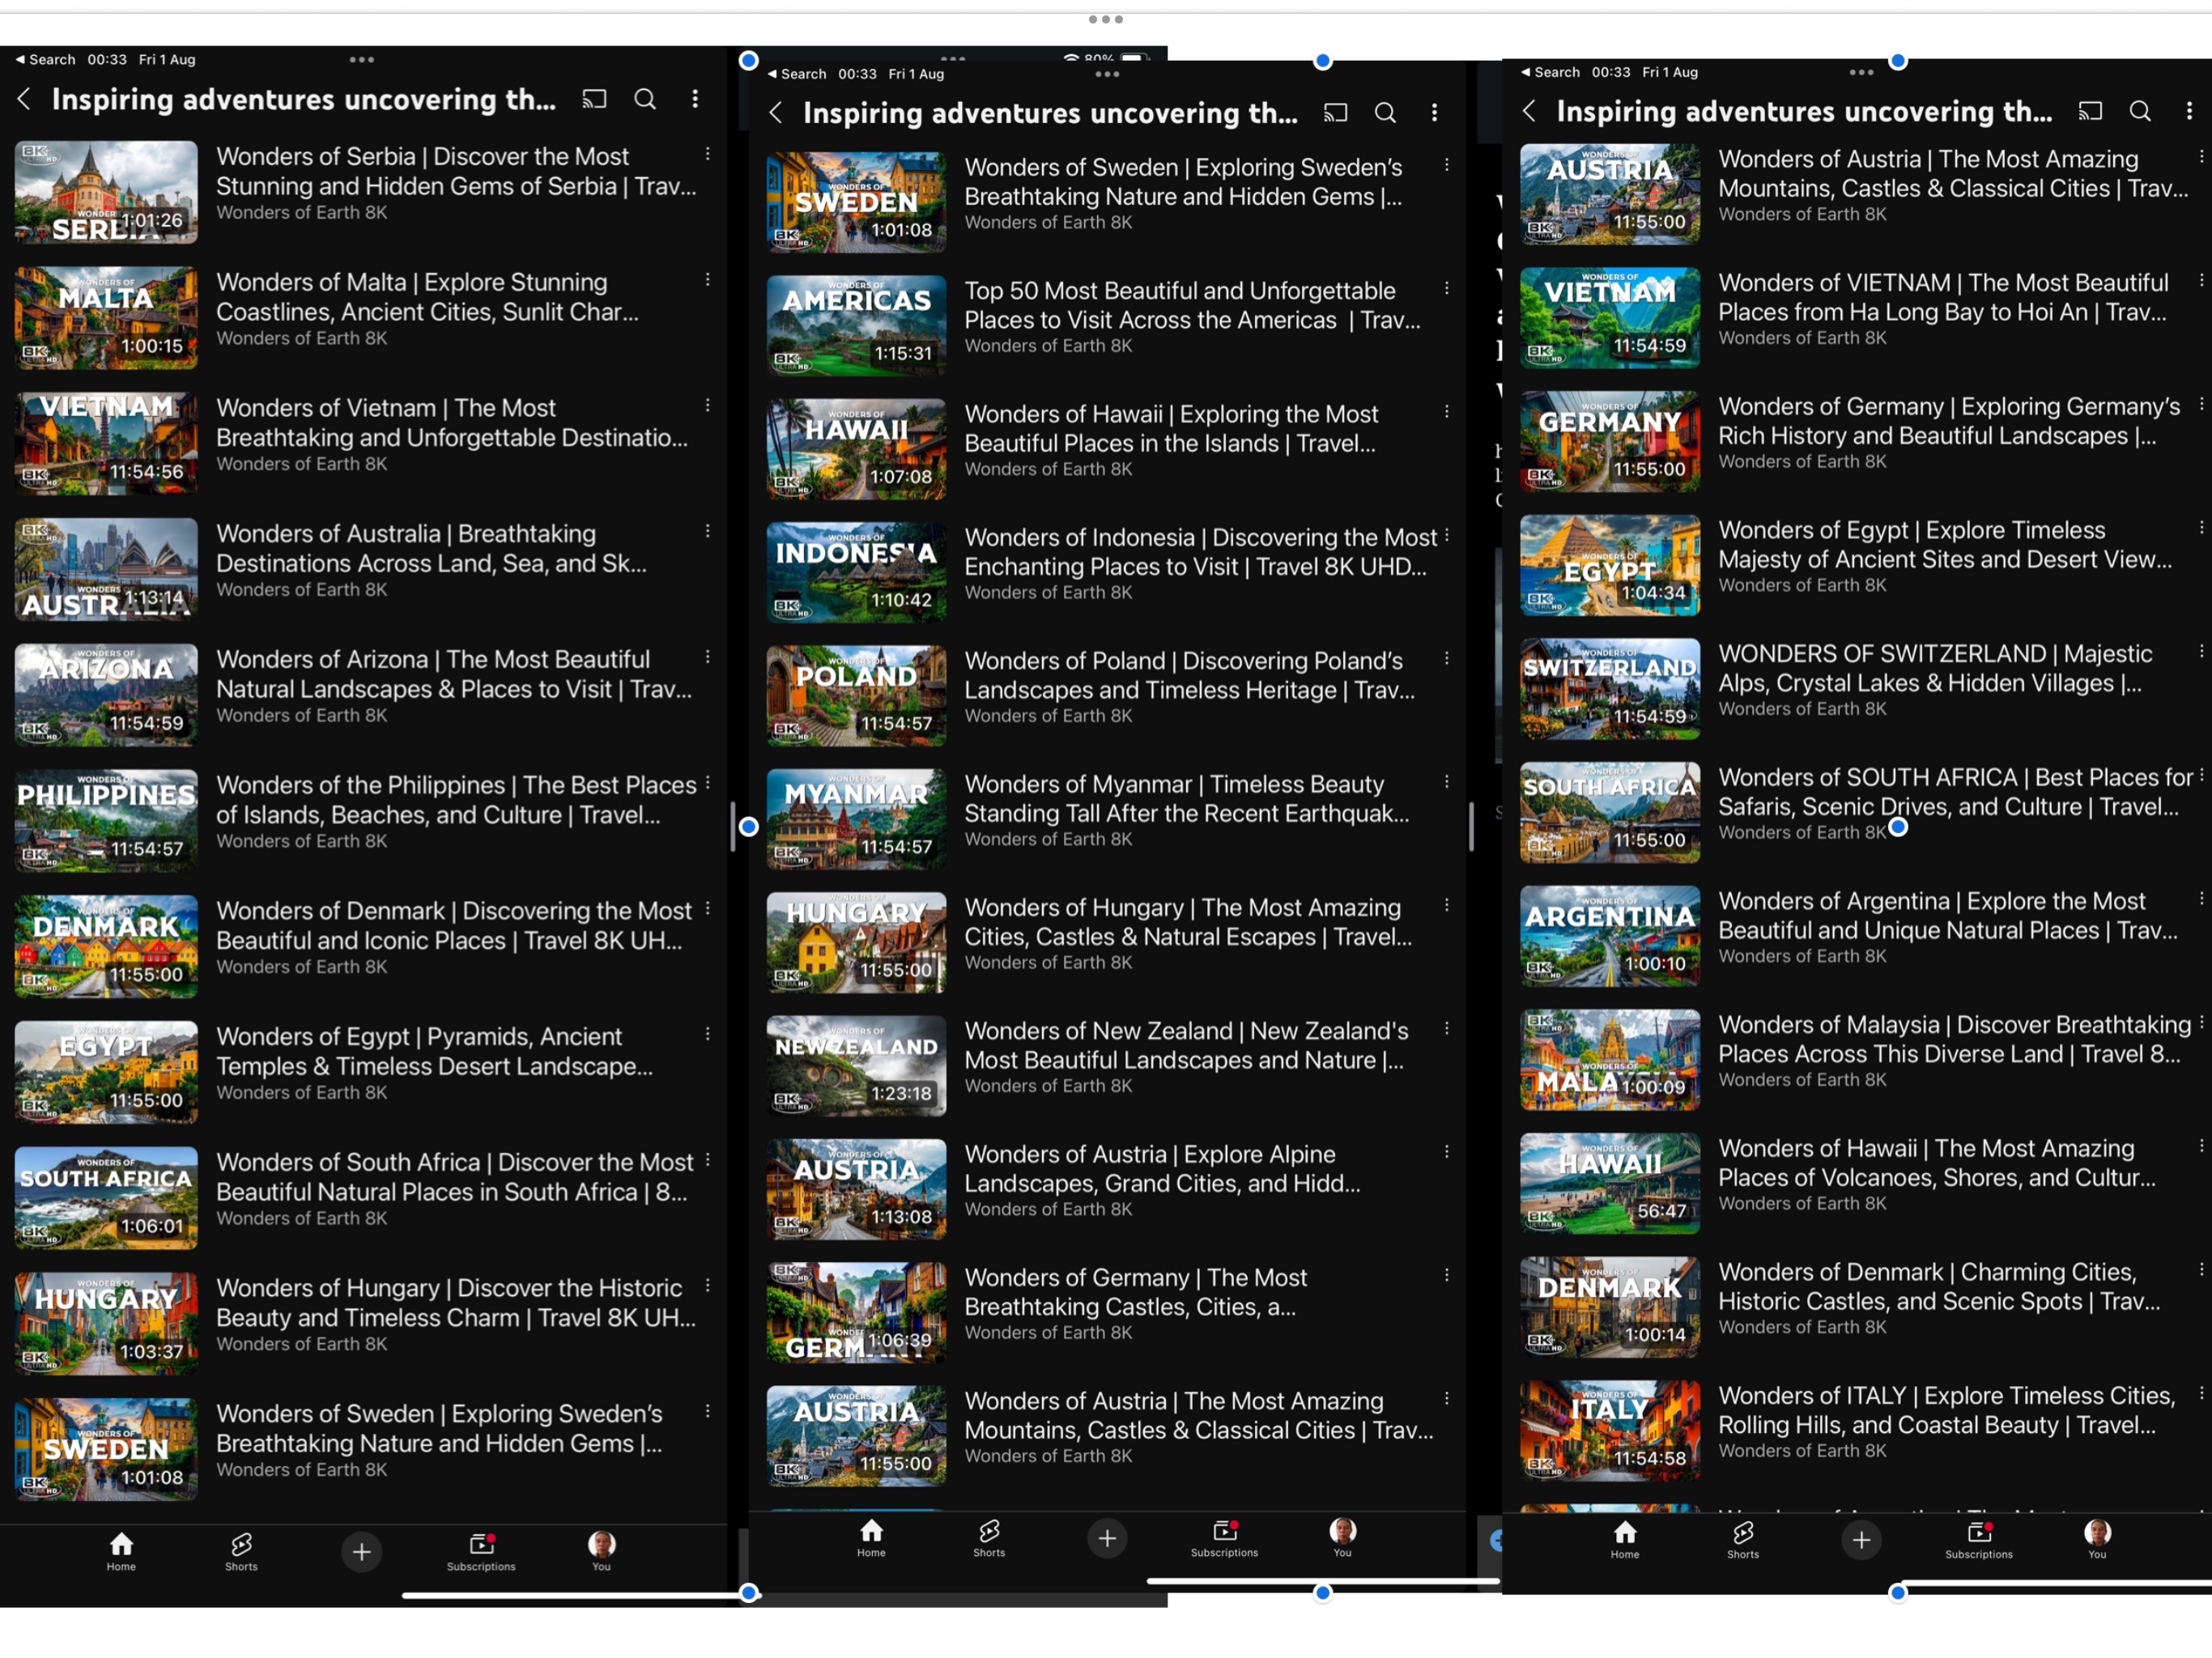Tap the create plus button in middle panel
2212x1658 pixels.
coord(1106,1538)
